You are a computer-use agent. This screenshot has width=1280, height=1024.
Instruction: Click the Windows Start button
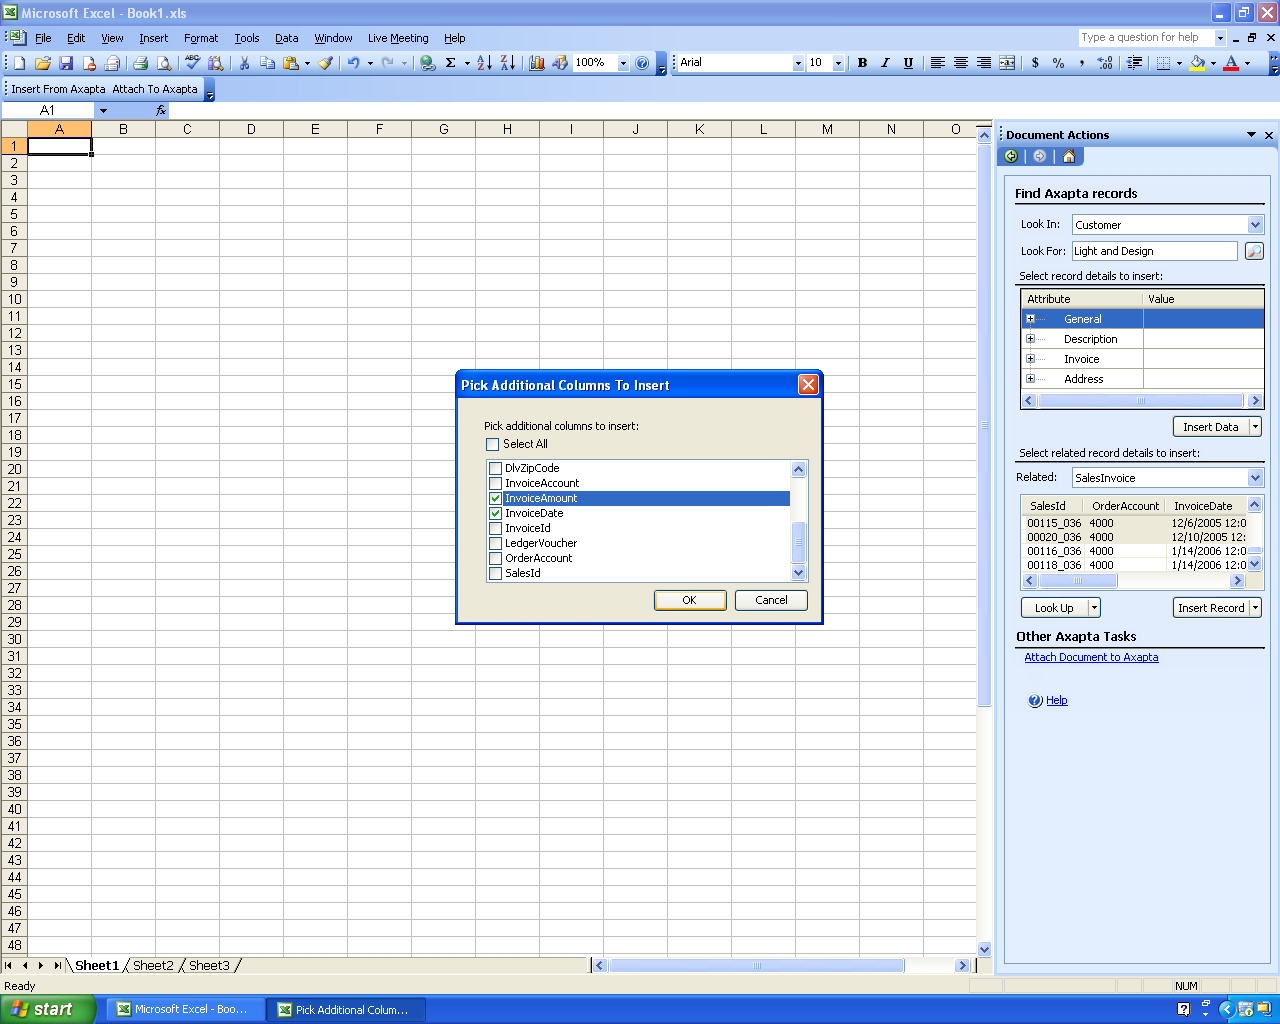point(47,1009)
